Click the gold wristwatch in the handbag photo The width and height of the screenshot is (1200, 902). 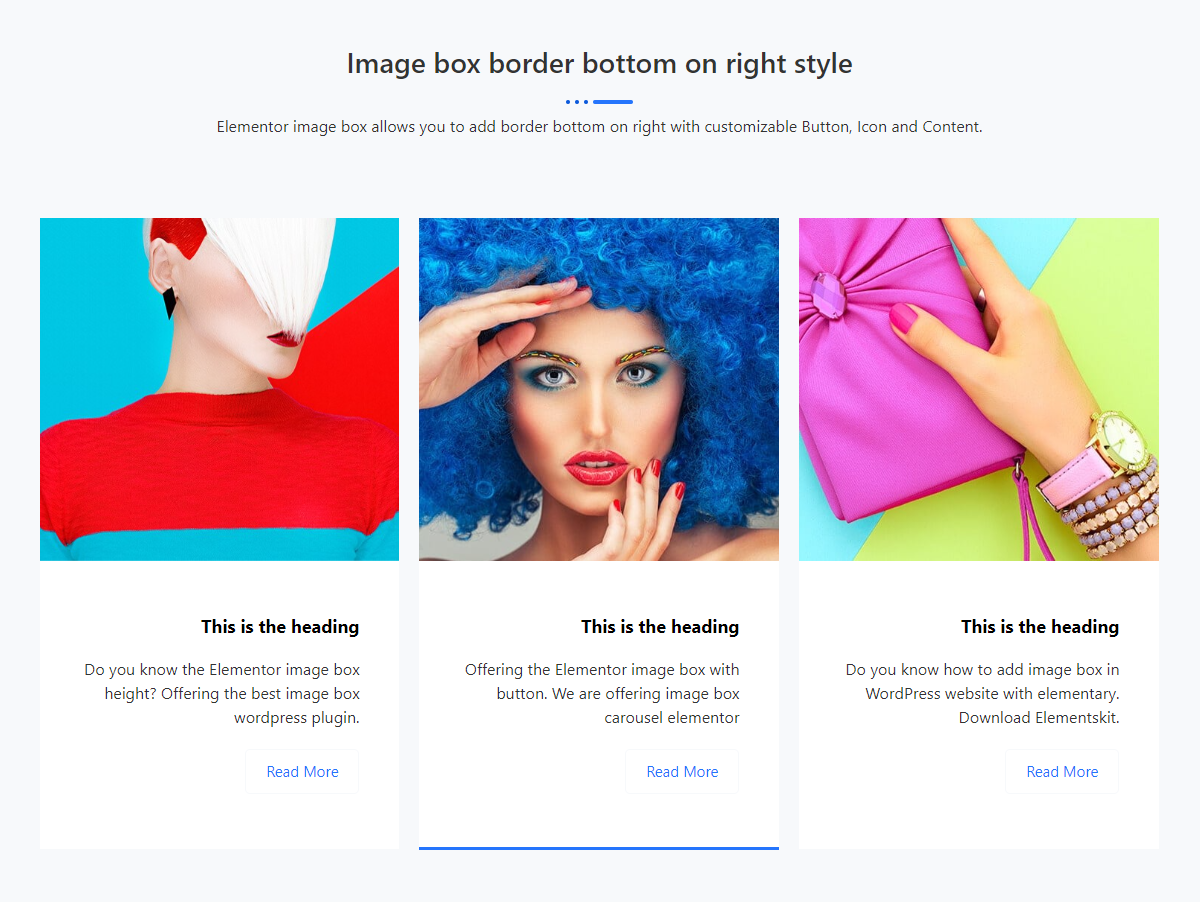coord(1118,438)
